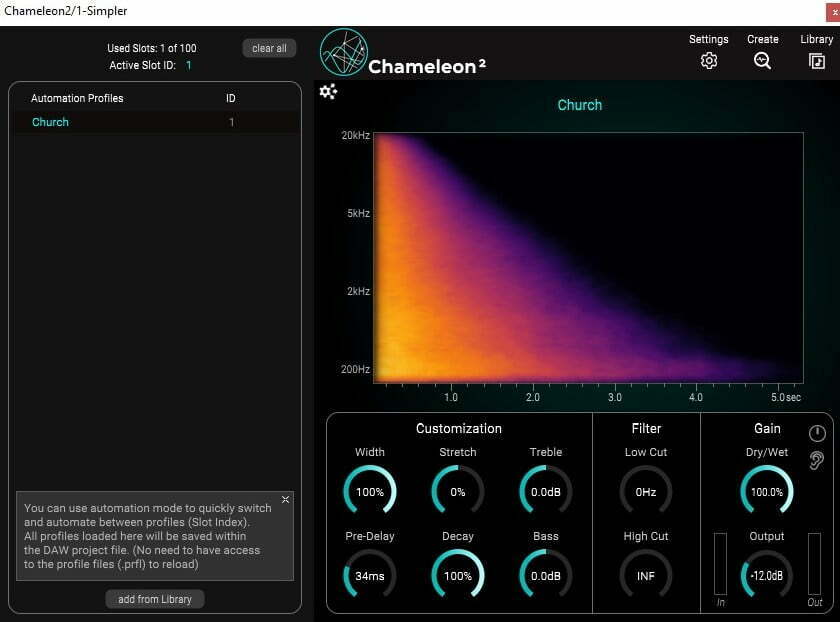Open the Settings gear icon
The image size is (840, 622).
tap(709, 61)
